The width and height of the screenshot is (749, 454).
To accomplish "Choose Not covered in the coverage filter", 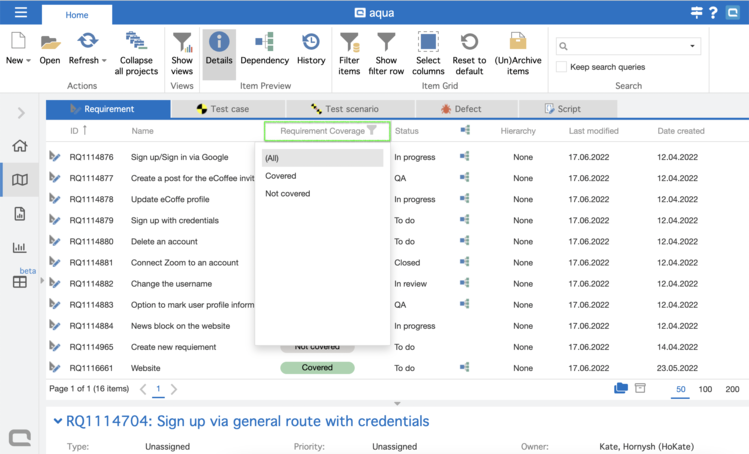I will tap(288, 194).
